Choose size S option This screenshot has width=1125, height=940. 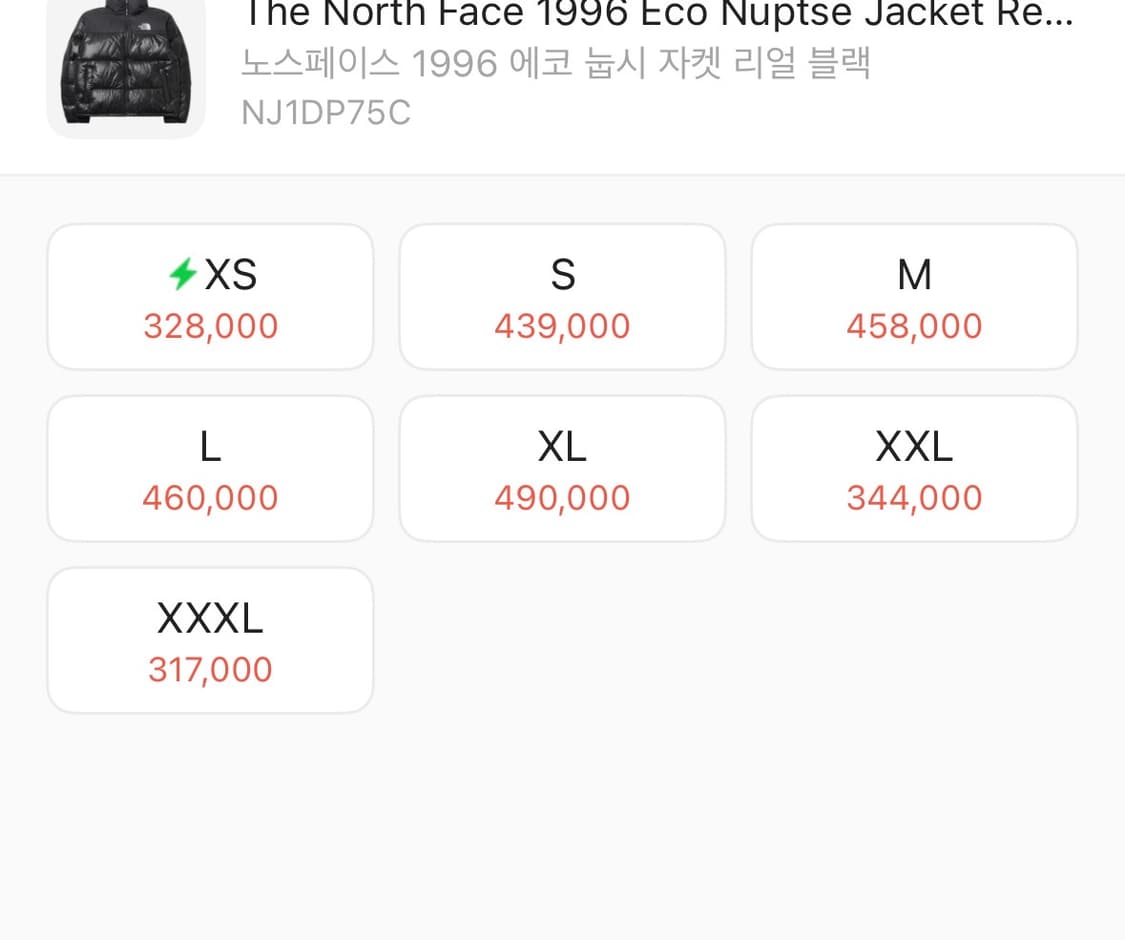pyautogui.click(x=562, y=297)
